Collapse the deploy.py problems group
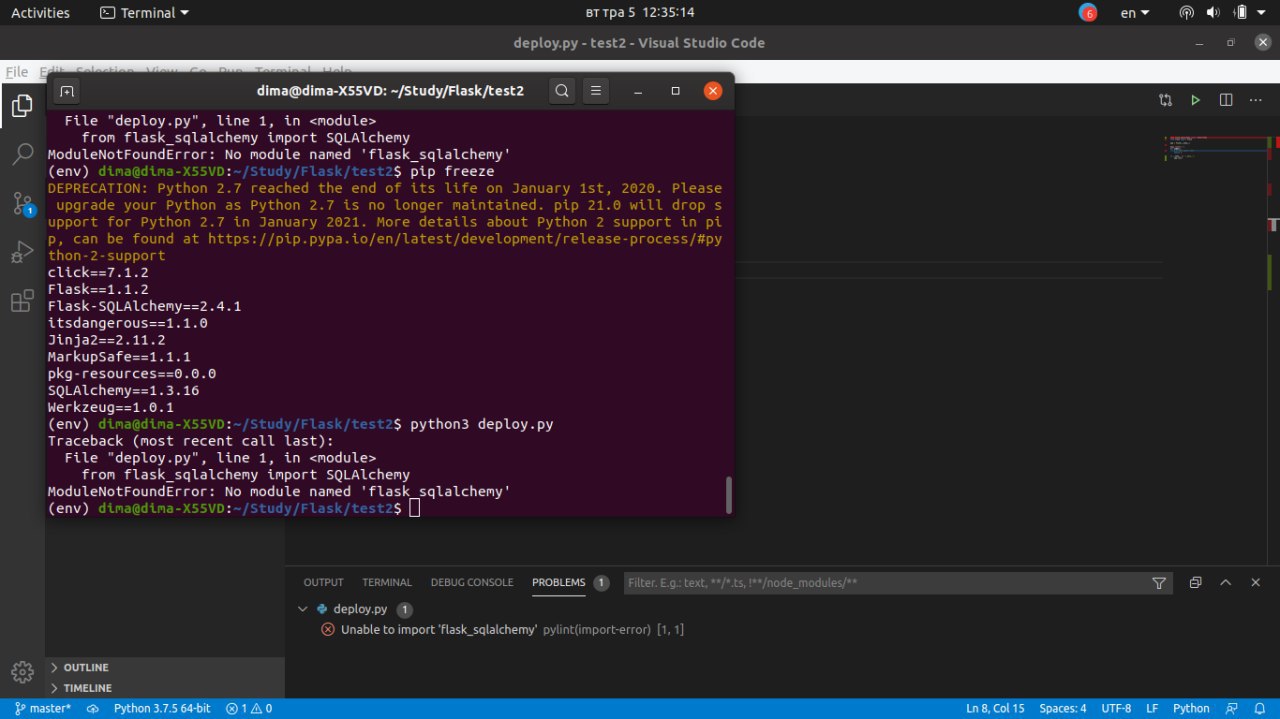This screenshot has height=719, width=1280. (x=303, y=609)
